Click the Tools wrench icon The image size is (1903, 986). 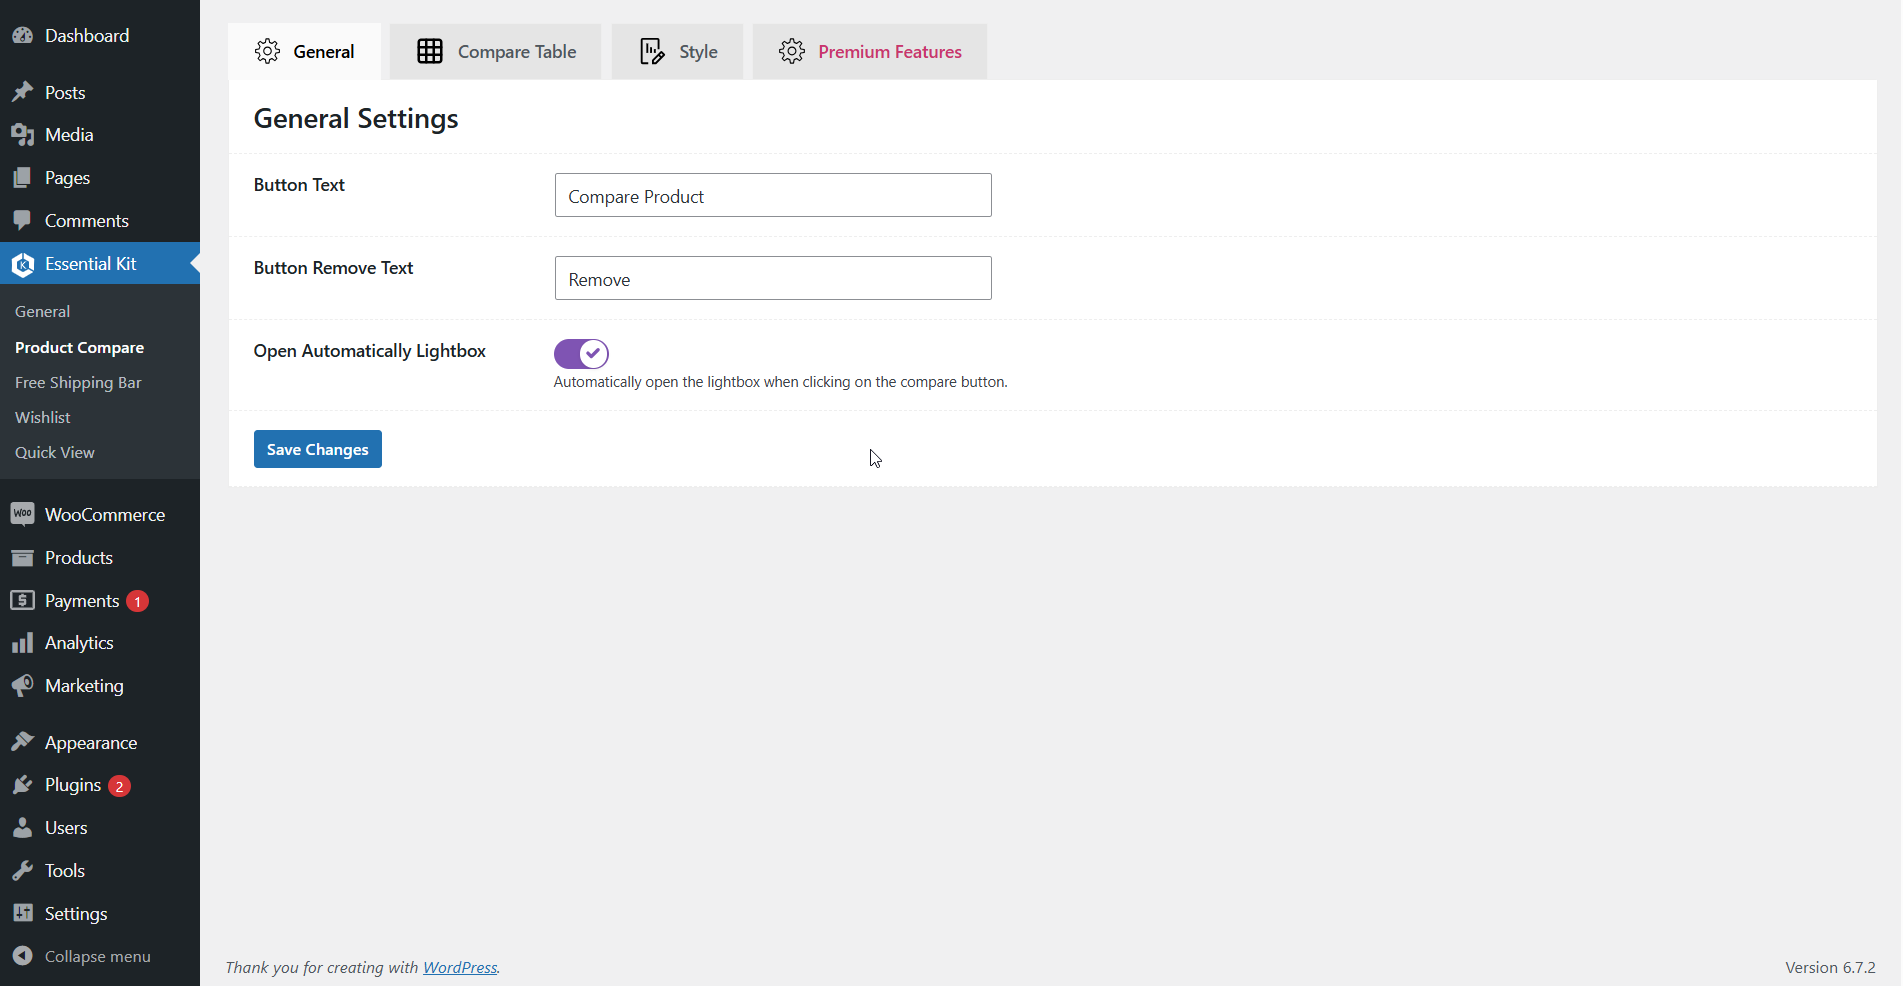tap(22, 871)
